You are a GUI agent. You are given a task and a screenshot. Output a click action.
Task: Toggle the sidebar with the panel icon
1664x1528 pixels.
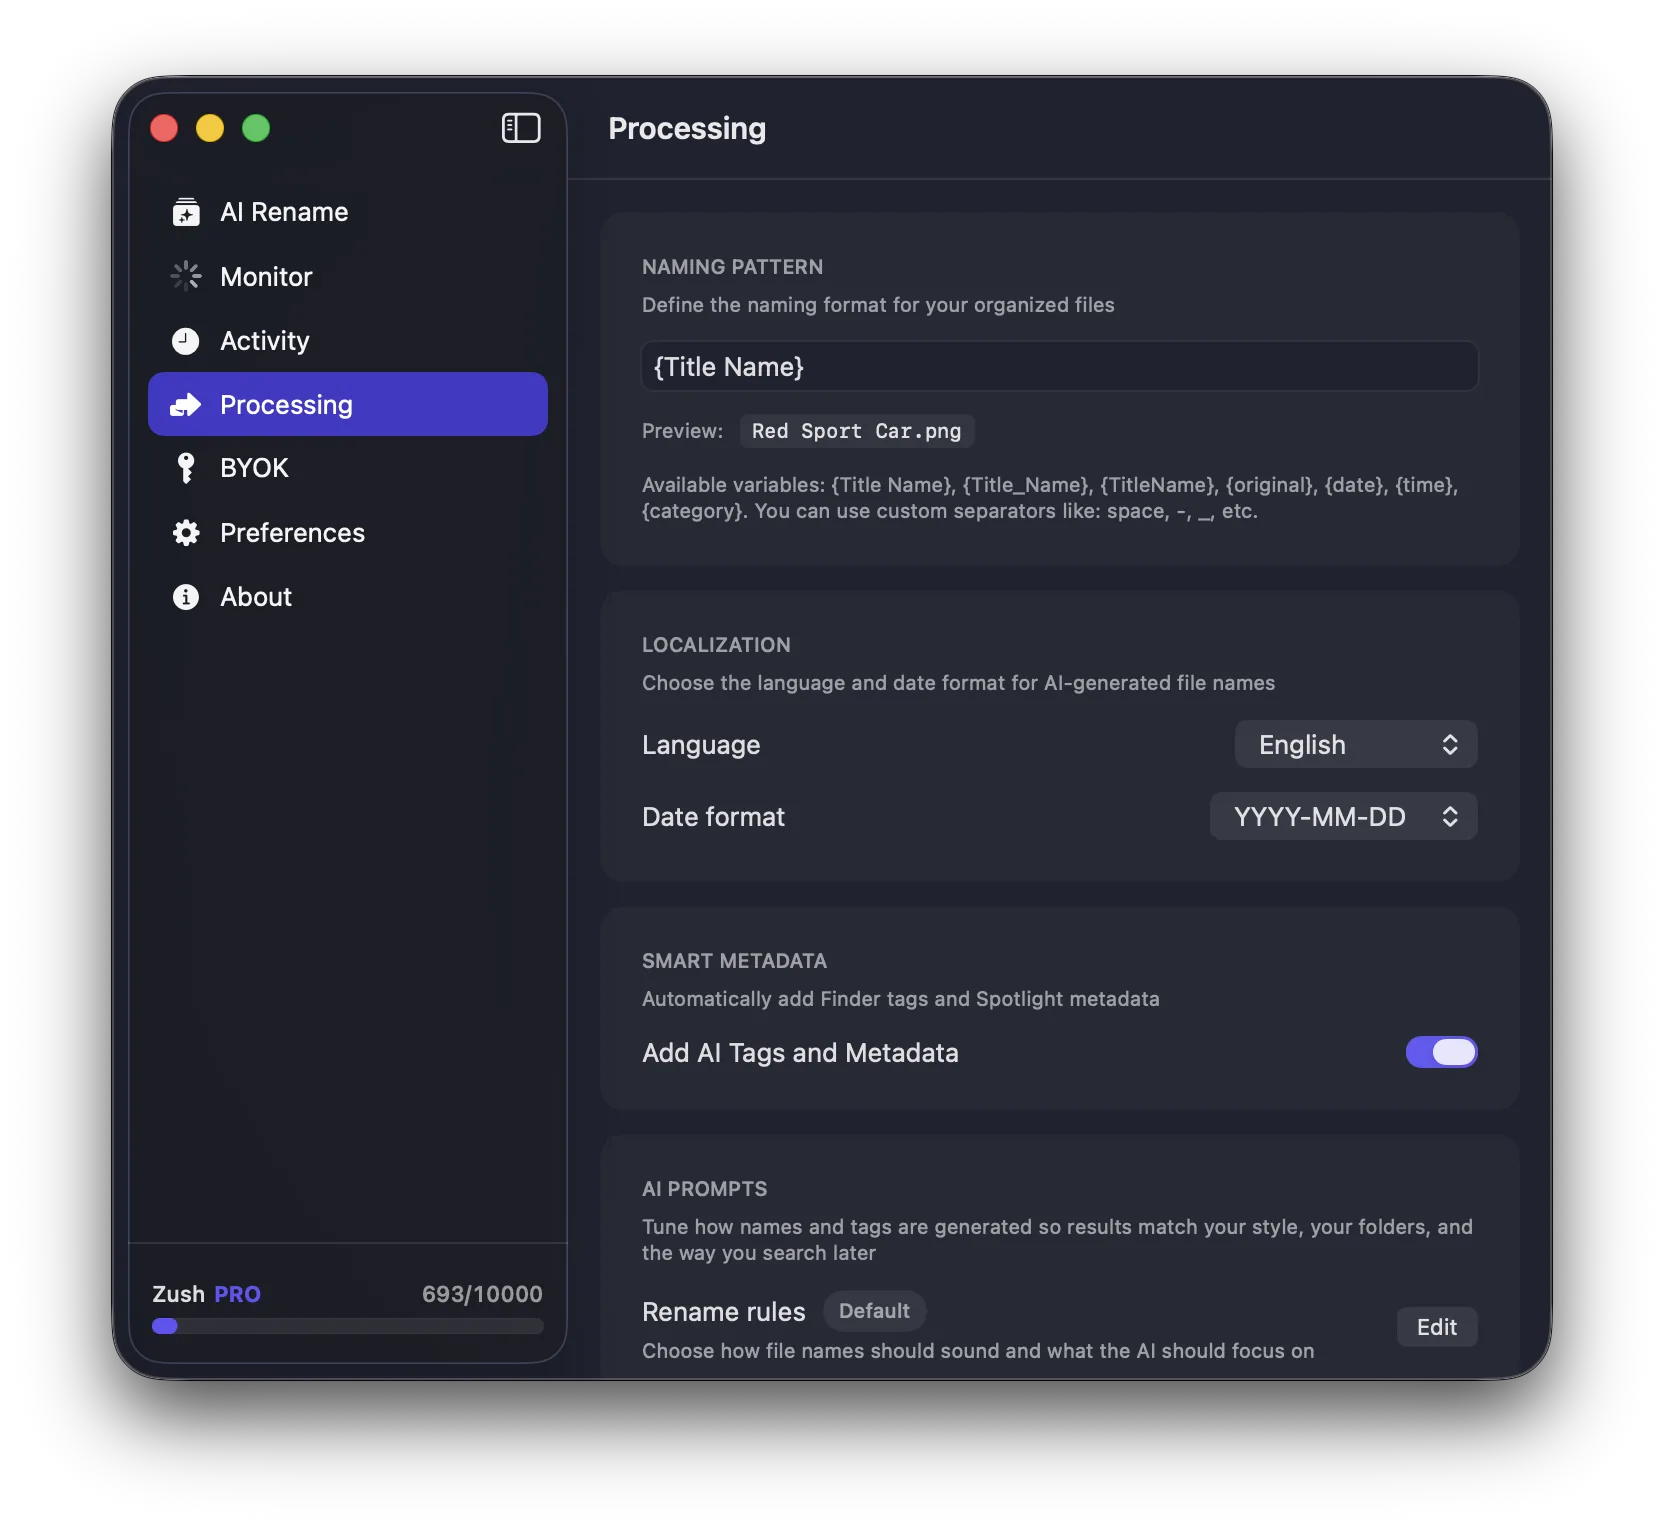pos(521,128)
